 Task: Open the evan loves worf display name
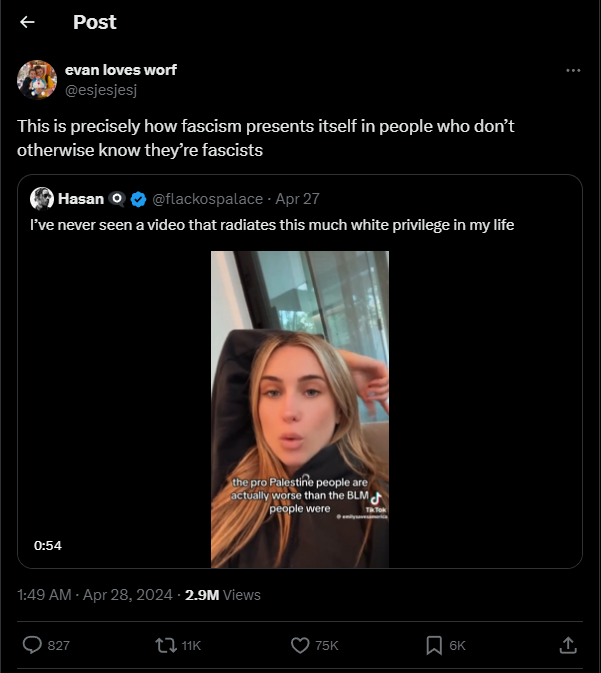pyautogui.click(x=120, y=70)
